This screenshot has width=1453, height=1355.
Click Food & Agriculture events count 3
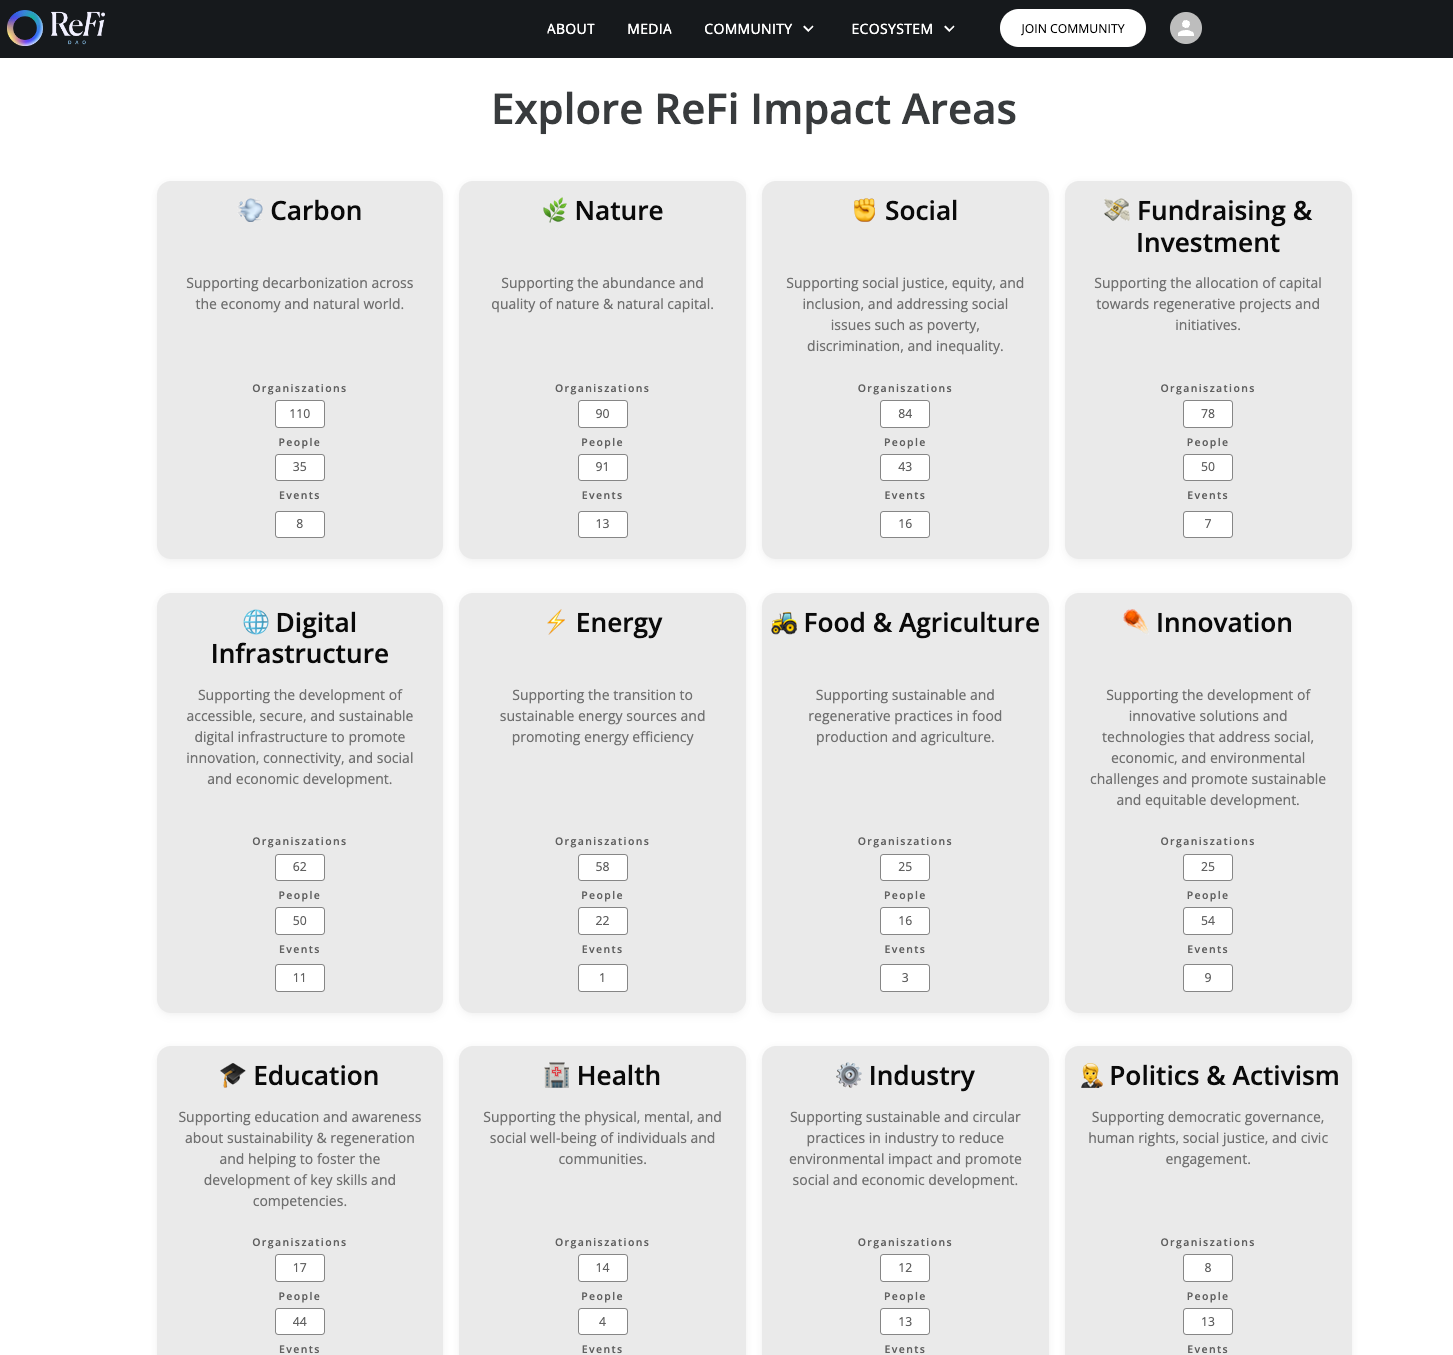click(905, 978)
